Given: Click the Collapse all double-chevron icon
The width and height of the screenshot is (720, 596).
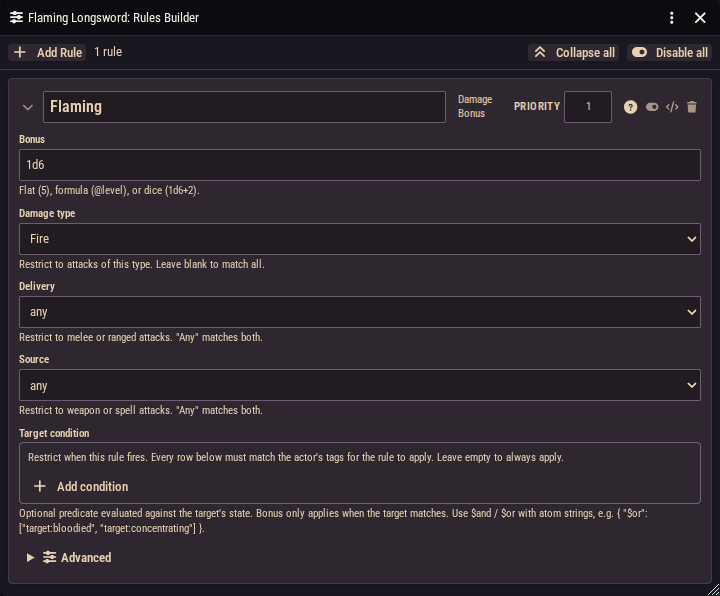Looking at the screenshot, I should click(540, 52).
